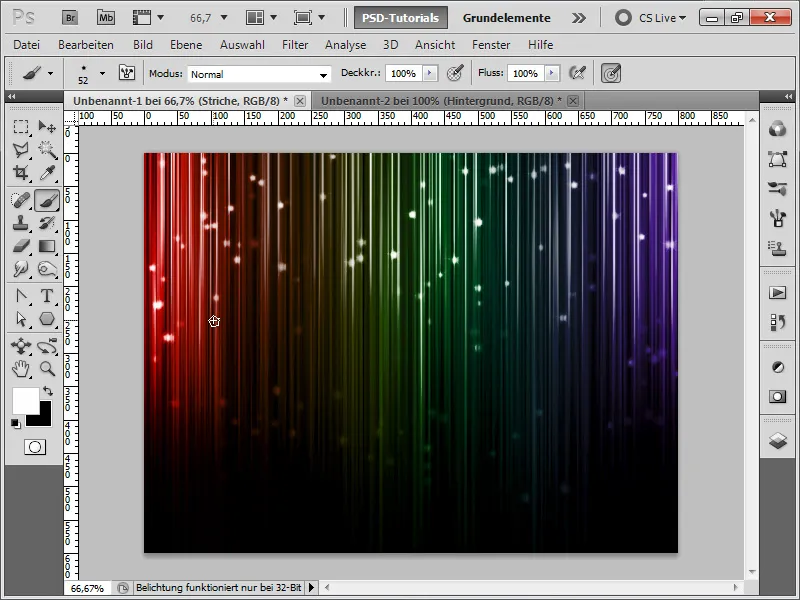Select the Polygonal Lasso tool
Viewport: 800px width, 600px height.
coord(21,149)
